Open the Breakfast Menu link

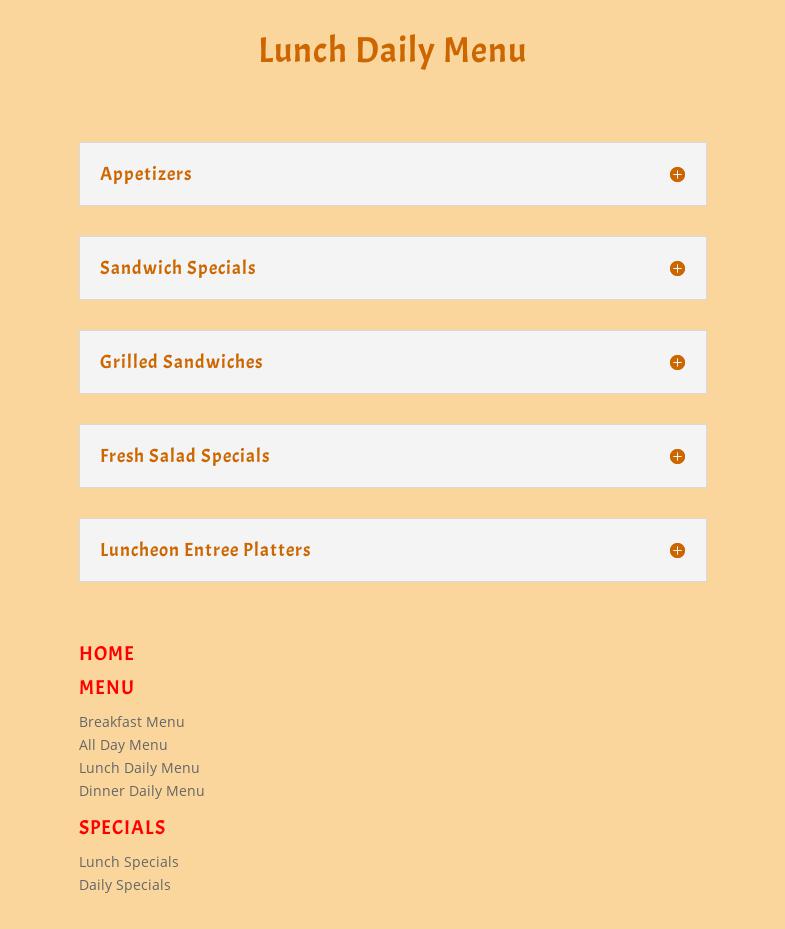132,722
